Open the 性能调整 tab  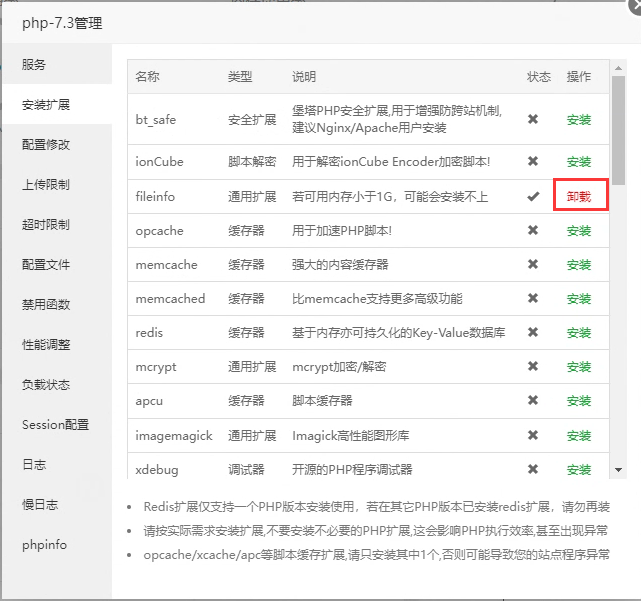46,345
